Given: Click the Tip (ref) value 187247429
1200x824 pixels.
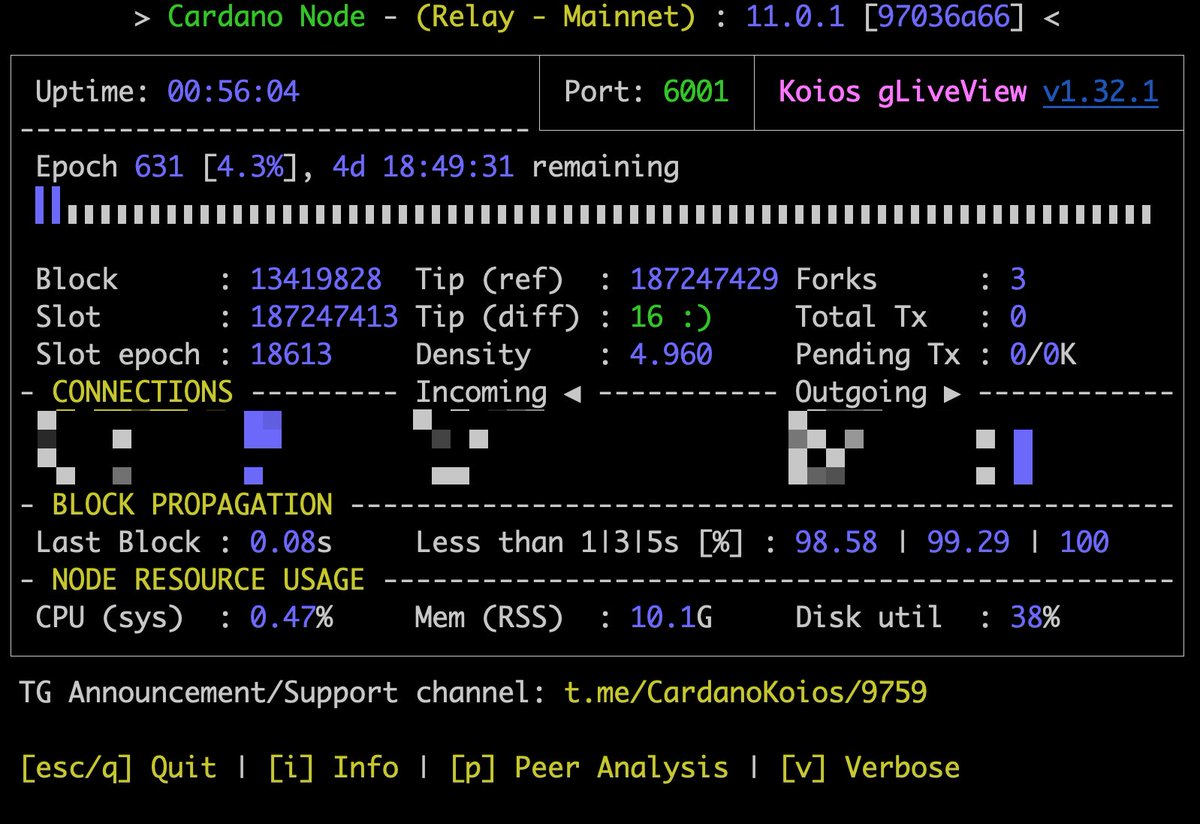Looking at the screenshot, I should tap(704, 279).
